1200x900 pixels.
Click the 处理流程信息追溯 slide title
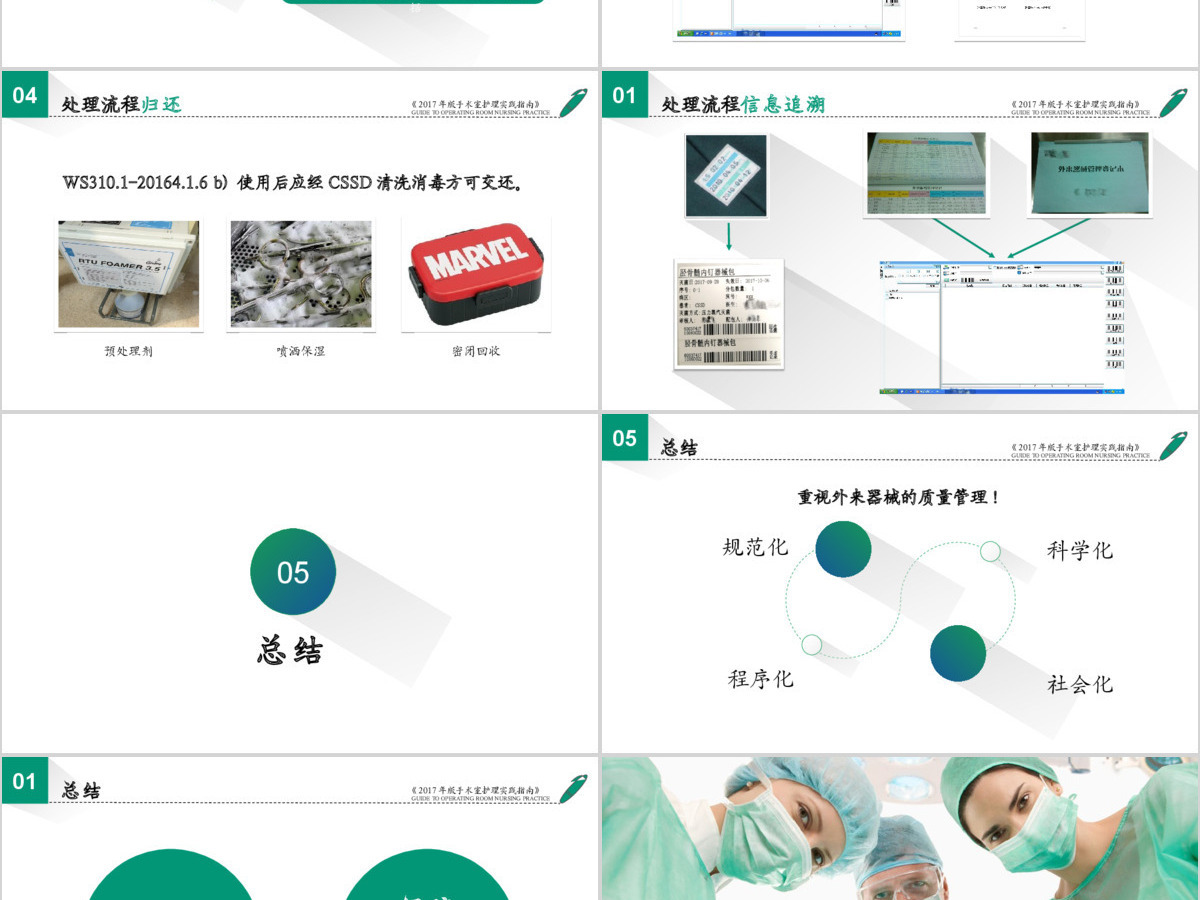pos(743,104)
